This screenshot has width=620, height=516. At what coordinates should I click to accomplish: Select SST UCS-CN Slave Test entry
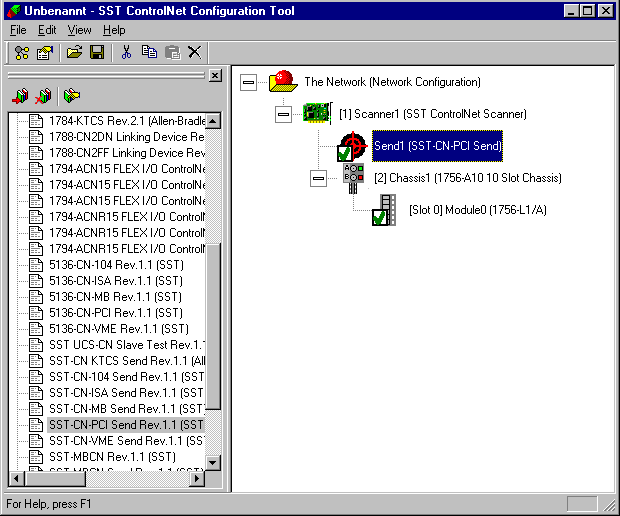coord(127,345)
